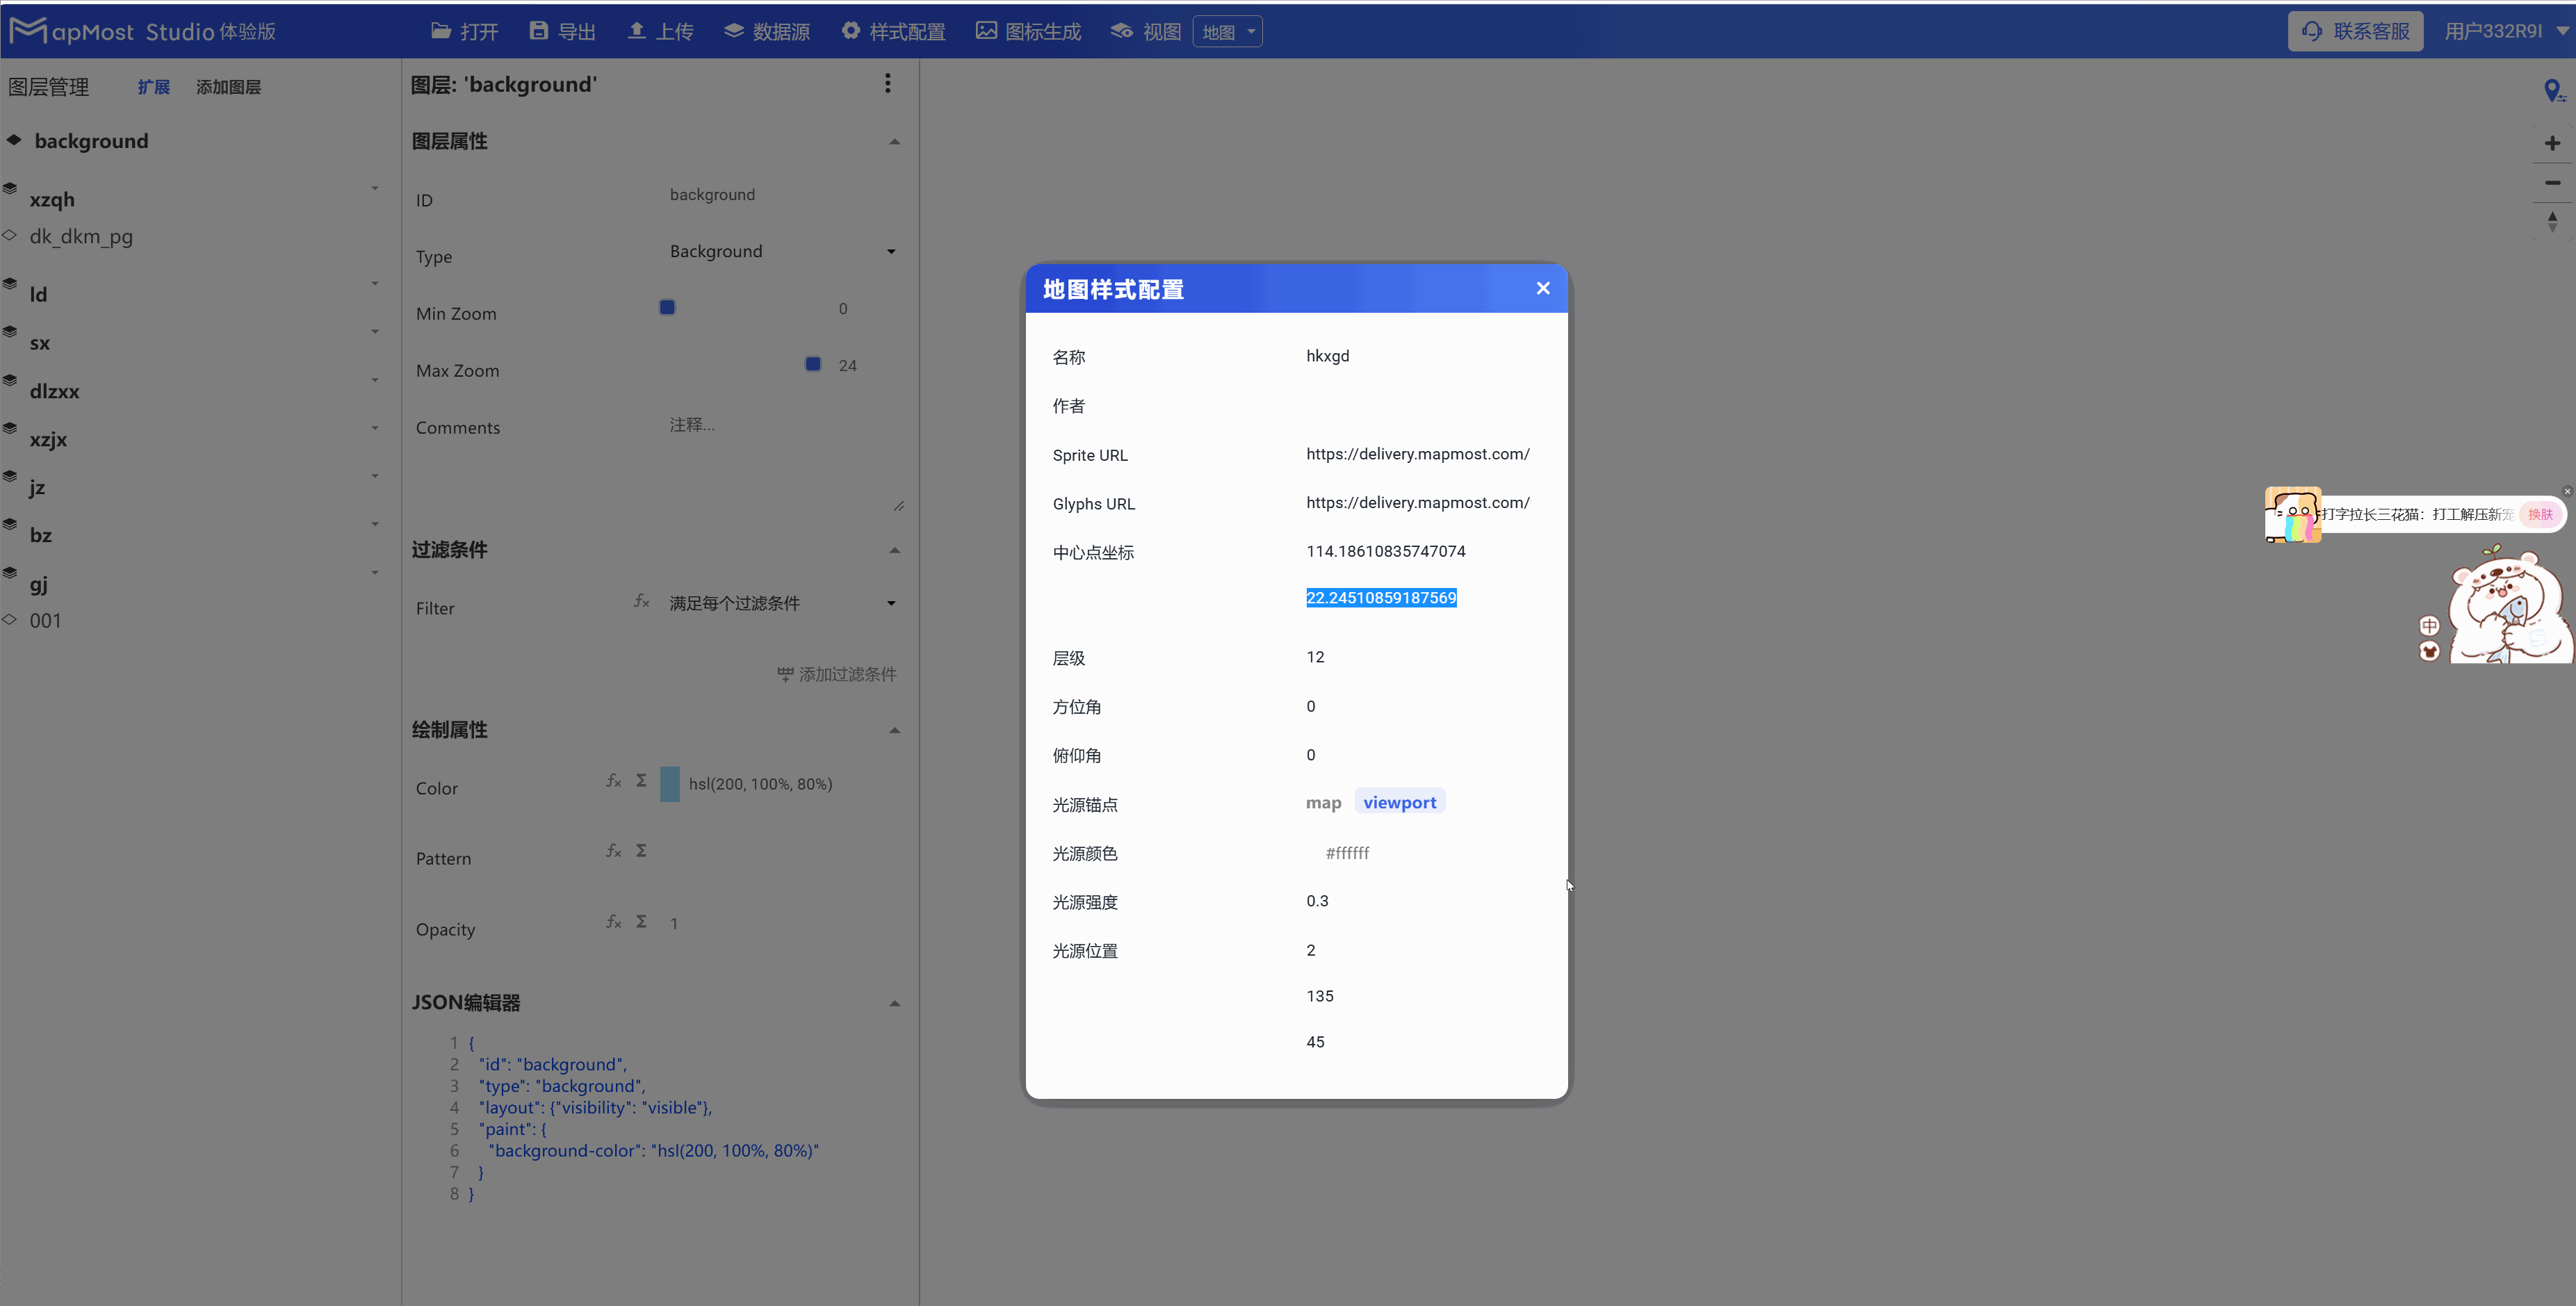The width and height of the screenshot is (2576, 1306).
Task: Zoom in on the map with the plus icon
Action: click(2554, 143)
